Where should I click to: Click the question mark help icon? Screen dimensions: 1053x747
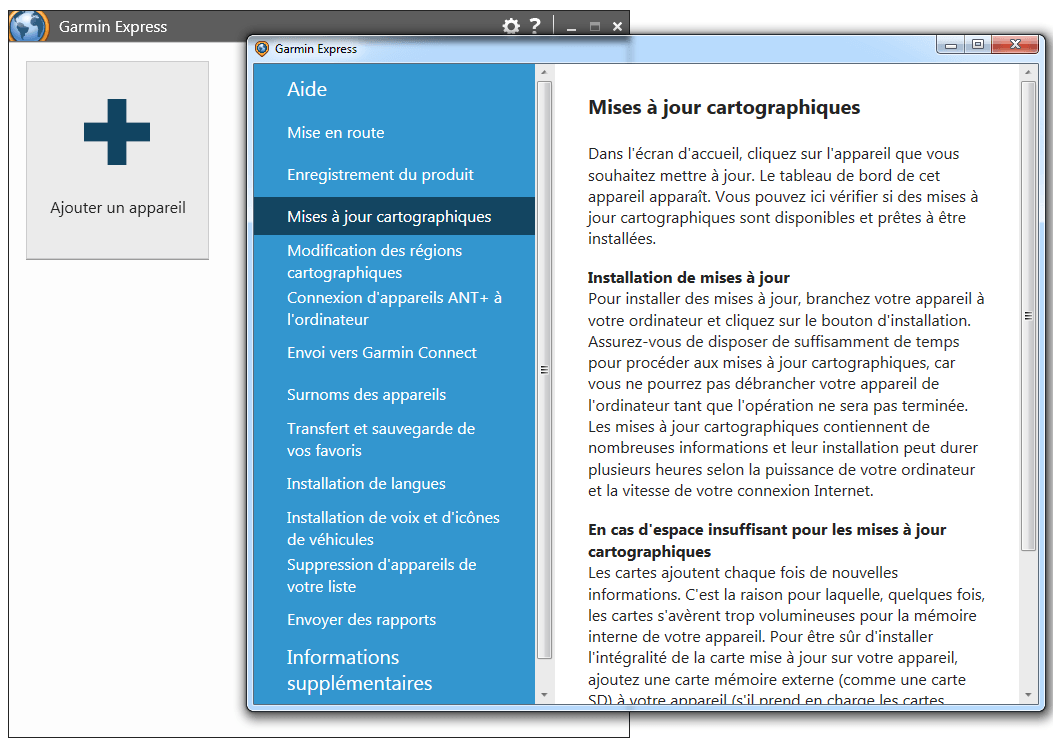point(535,26)
